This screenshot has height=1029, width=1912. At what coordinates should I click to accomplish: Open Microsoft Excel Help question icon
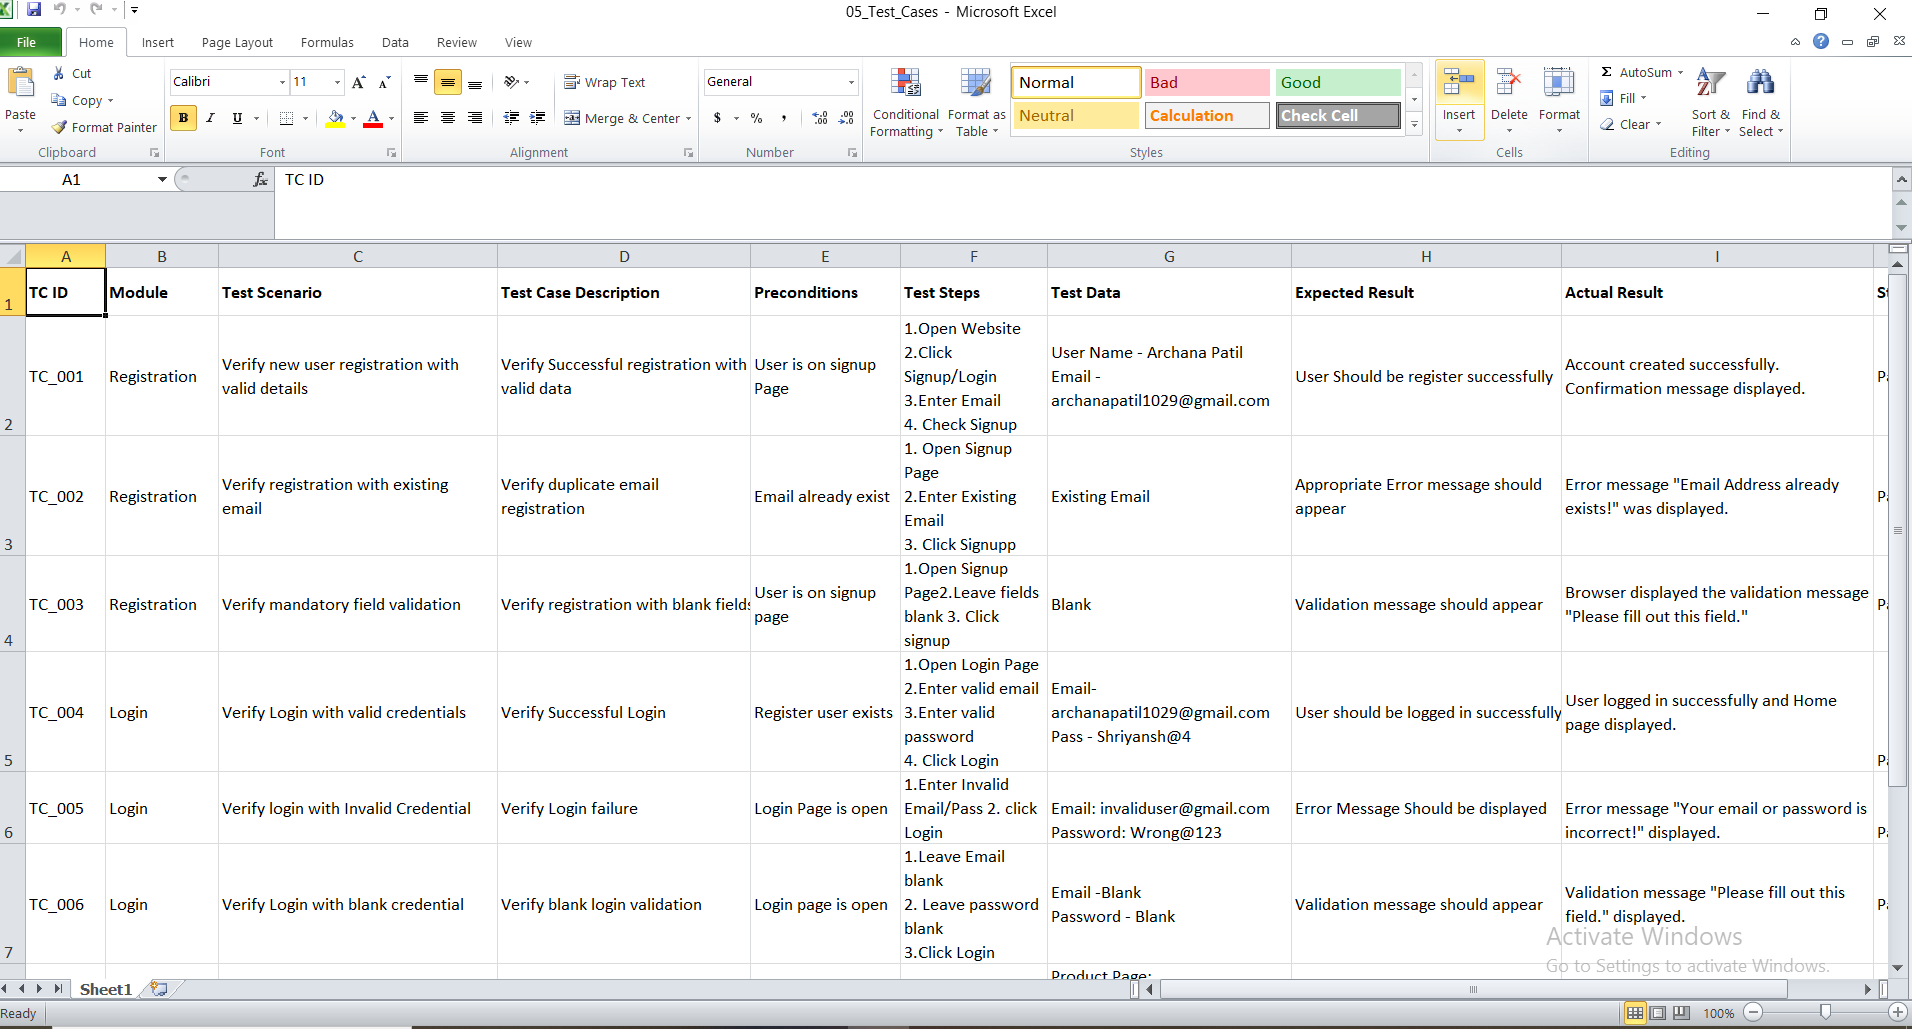(1821, 41)
